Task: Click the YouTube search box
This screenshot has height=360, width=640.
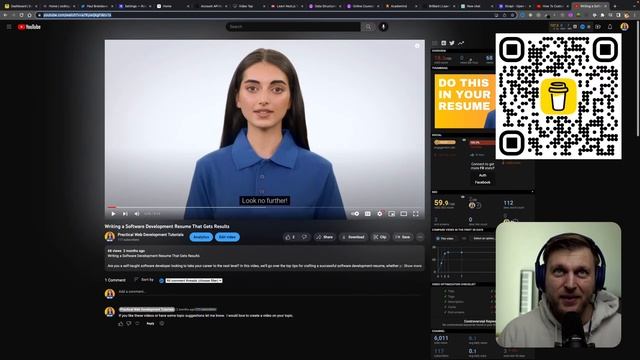Action: tap(293, 27)
